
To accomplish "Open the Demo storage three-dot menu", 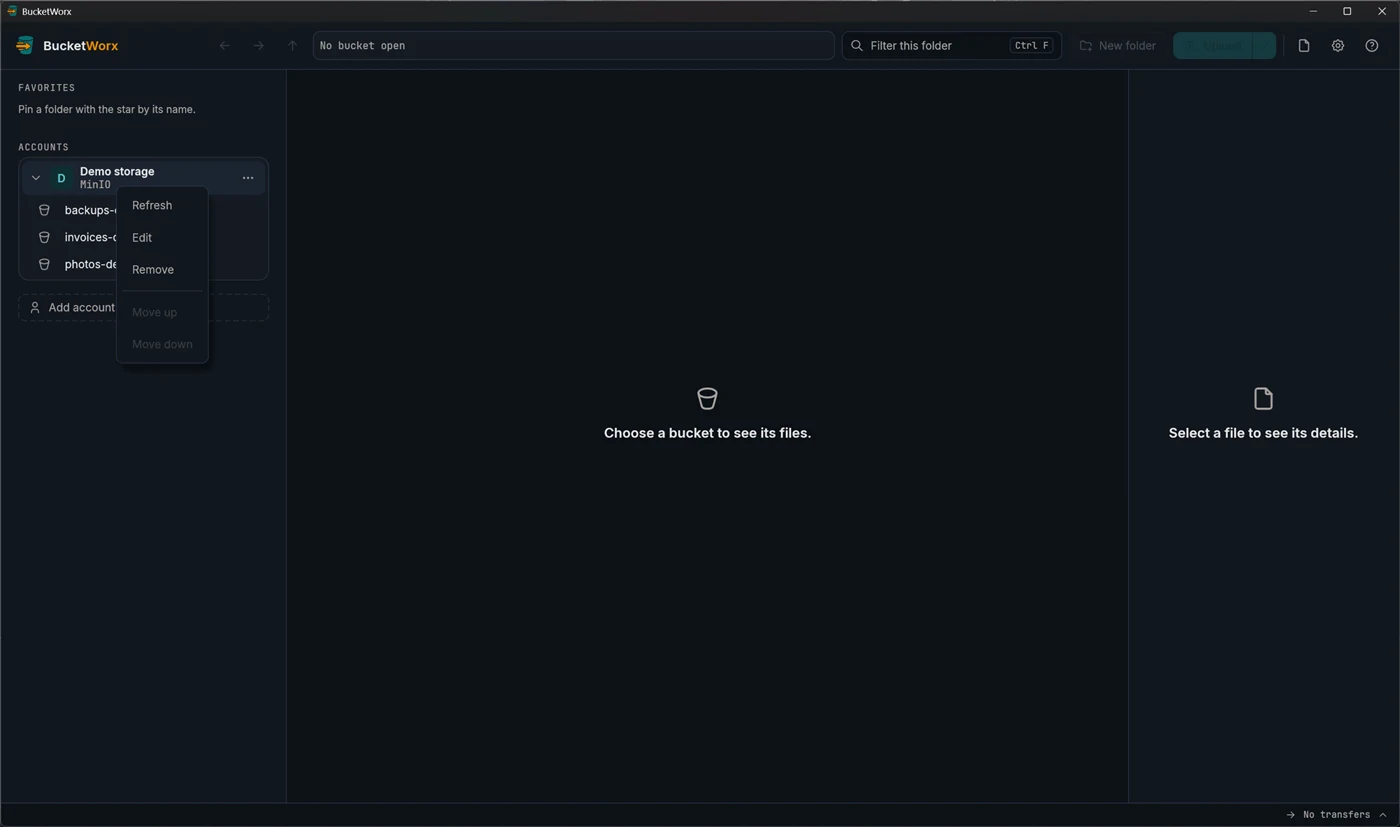I will coord(248,178).
